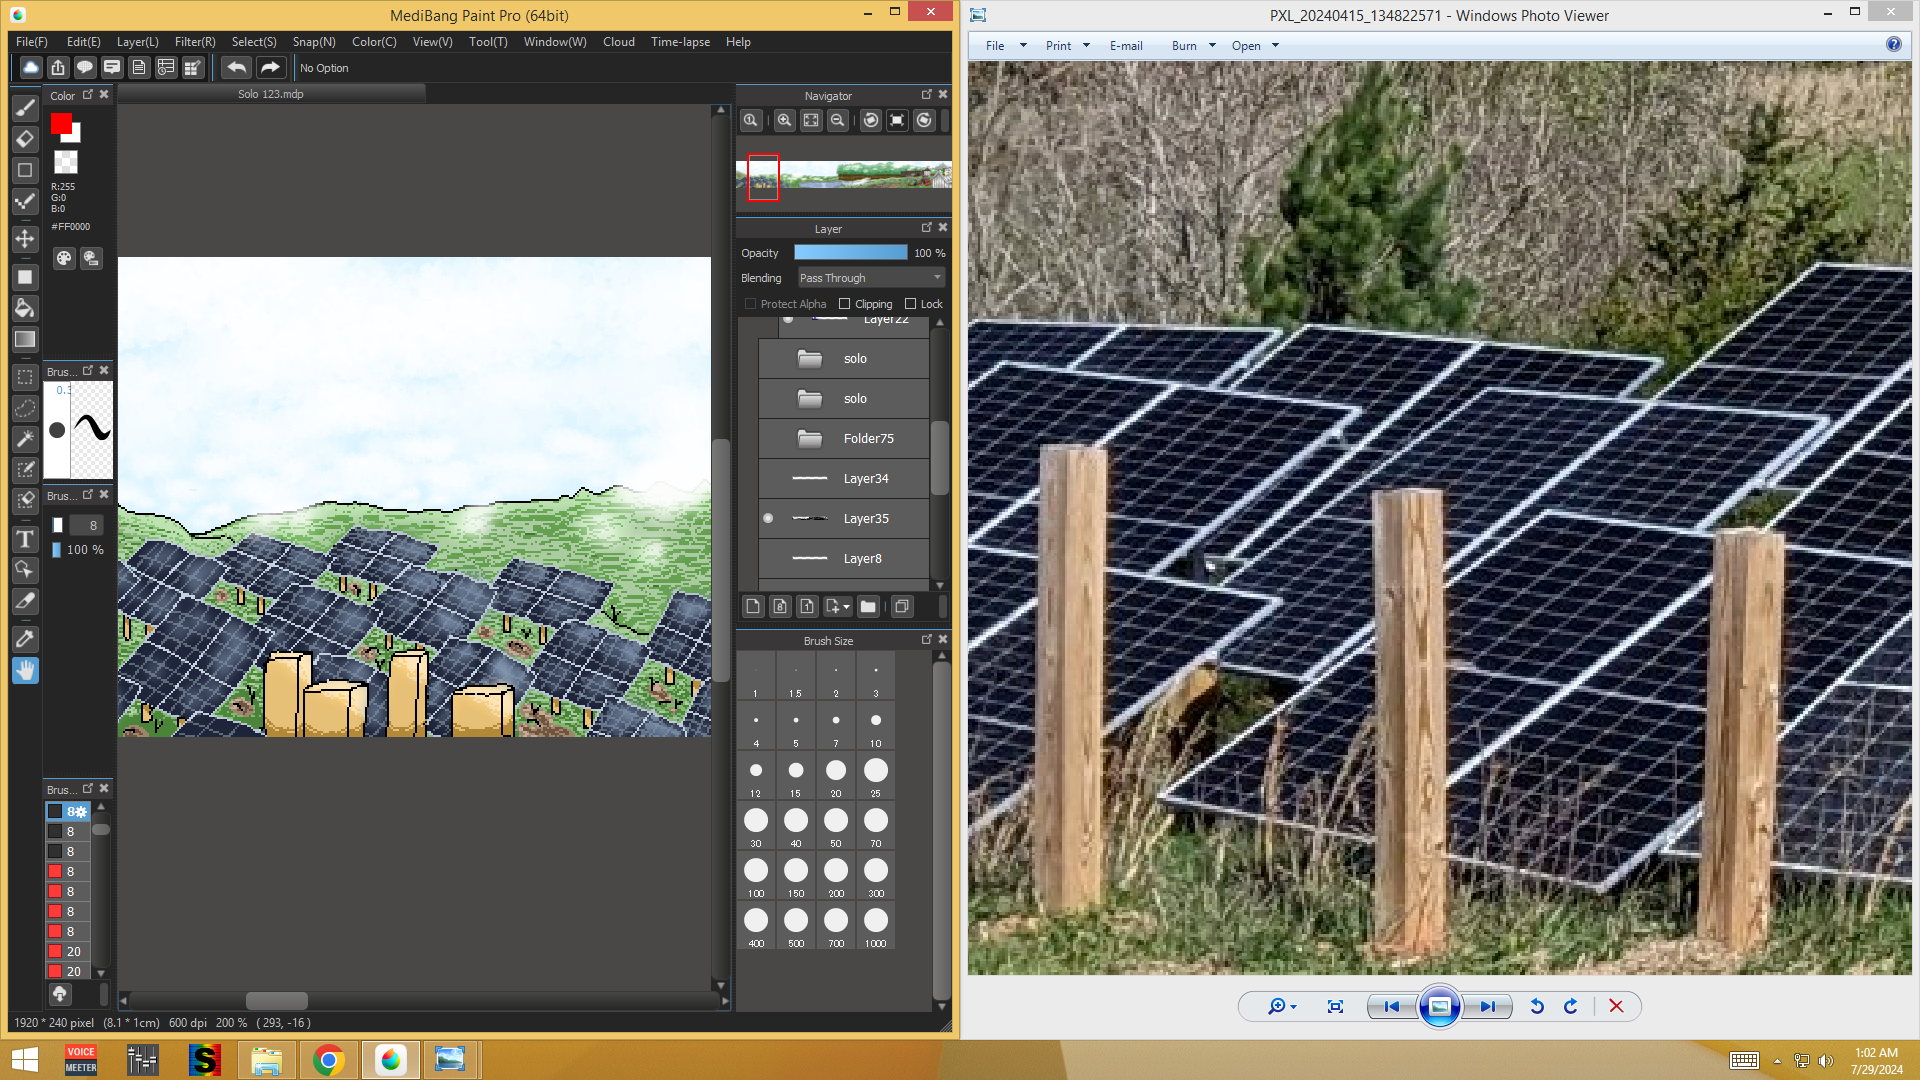Expand the Burn dropdown in Photo Viewer
1920x1080 pixels.
(x=1212, y=46)
